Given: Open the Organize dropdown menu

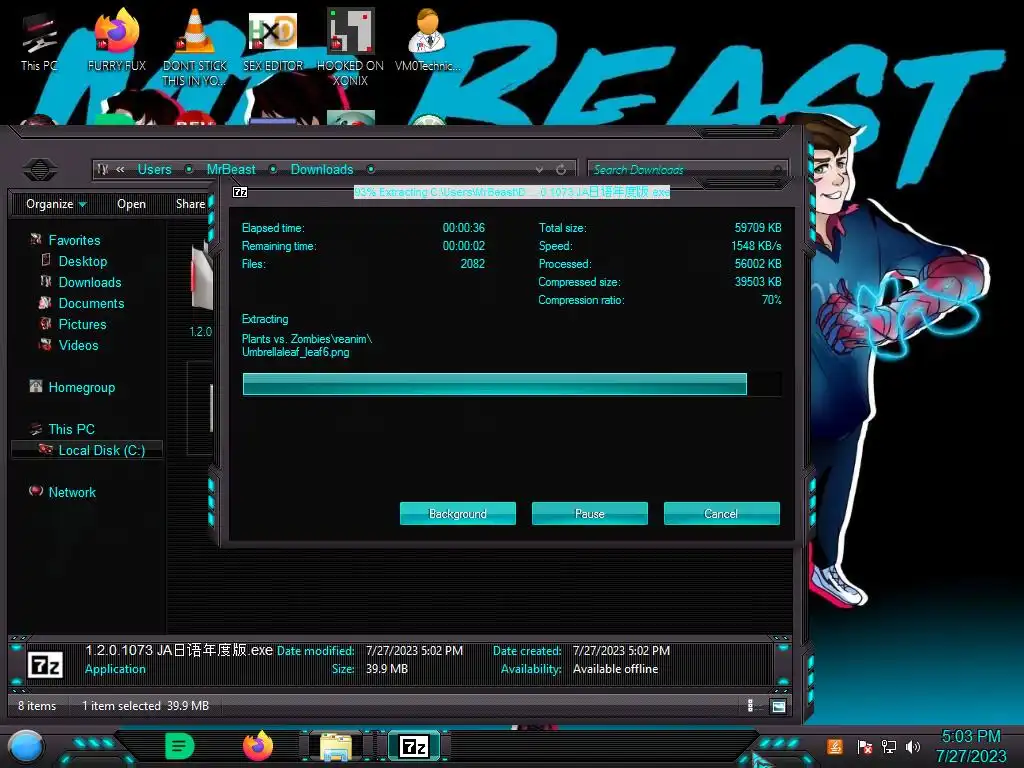Looking at the screenshot, I should click(x=56, y=204).
